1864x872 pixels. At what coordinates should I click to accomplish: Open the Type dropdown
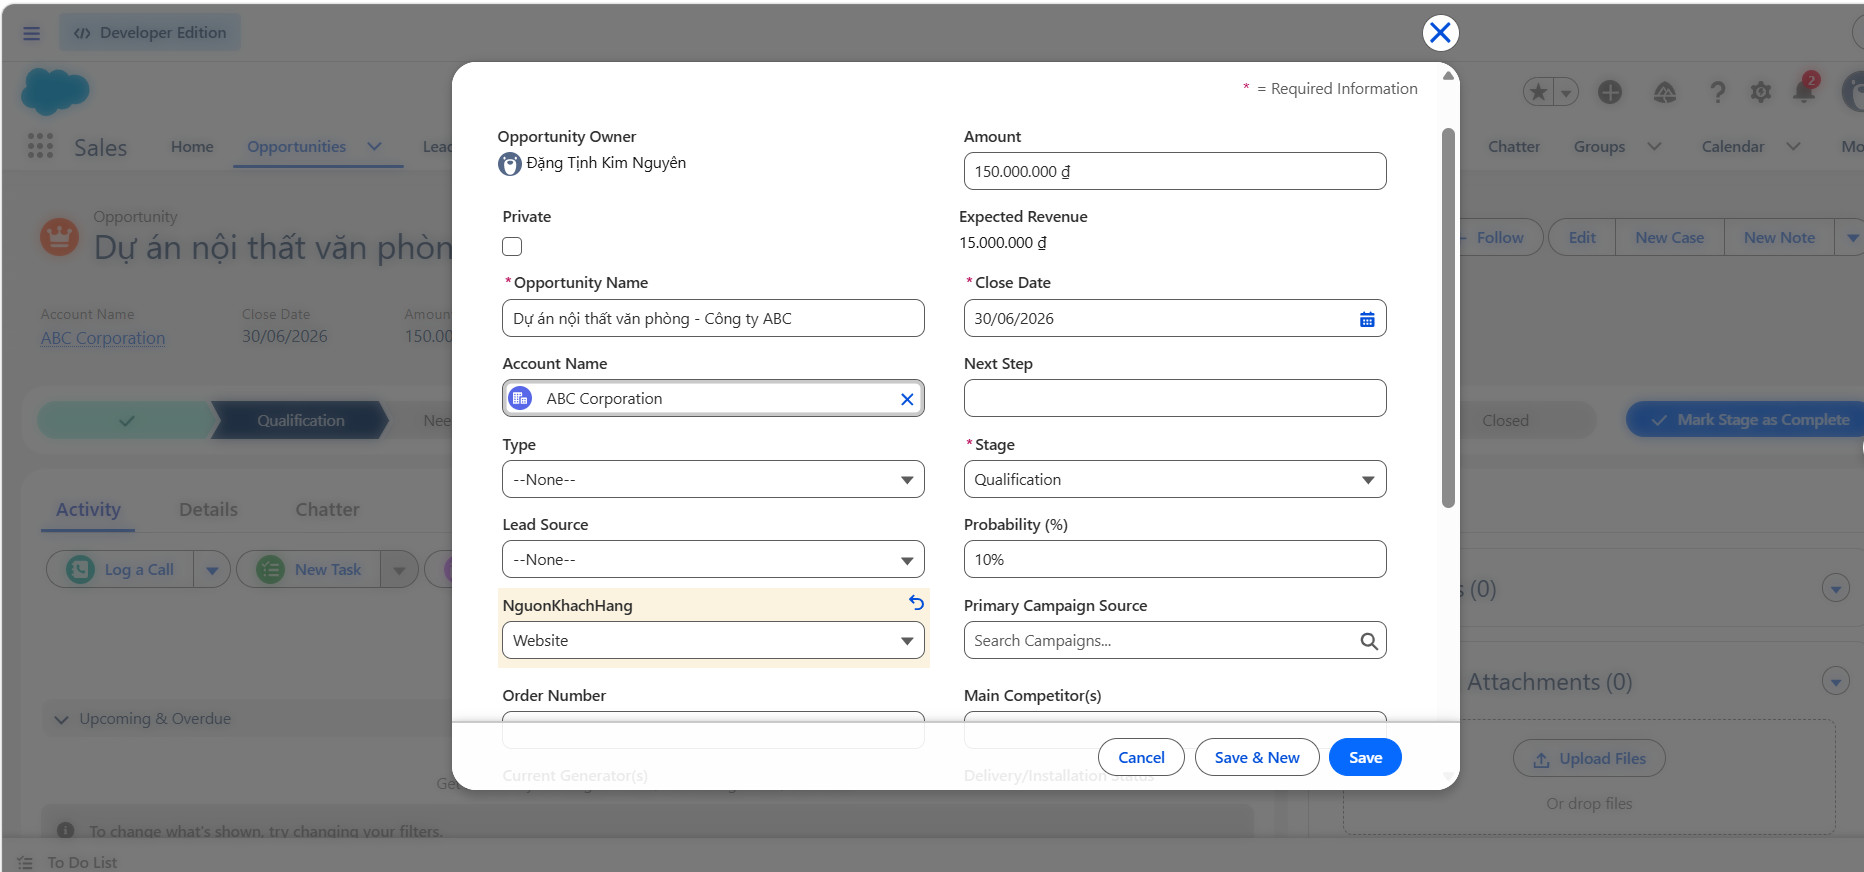(x=713, y=479)
